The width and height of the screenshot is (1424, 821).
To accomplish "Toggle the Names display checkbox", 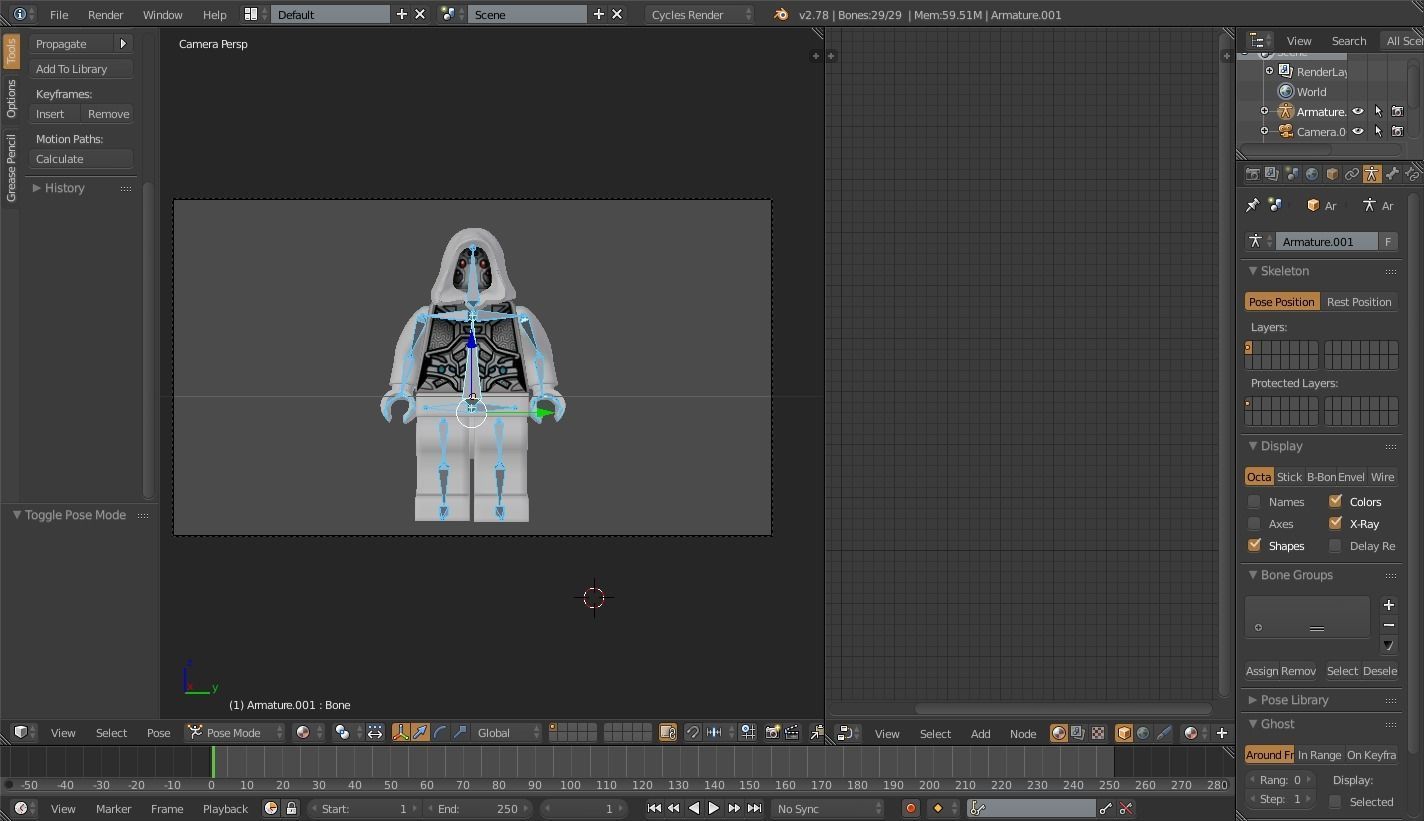I will (x=1254, y=502).
